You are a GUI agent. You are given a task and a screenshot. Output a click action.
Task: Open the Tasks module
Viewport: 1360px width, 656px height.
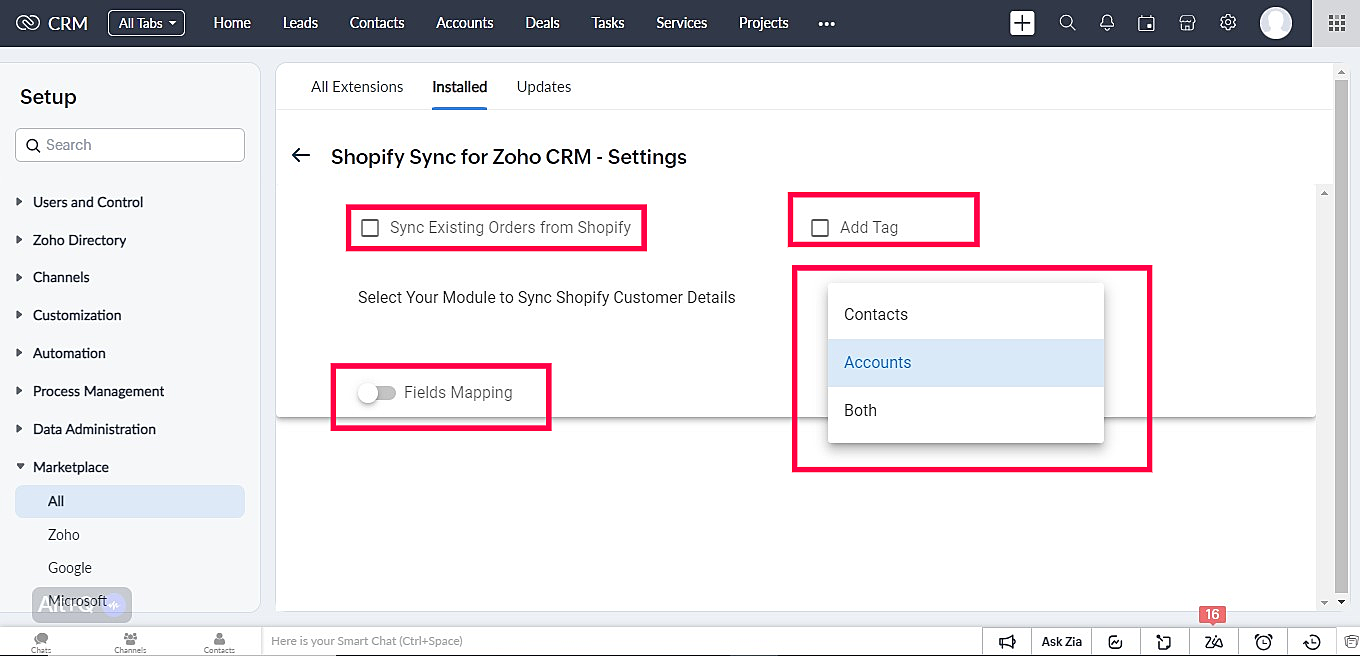tap(608, 23)
